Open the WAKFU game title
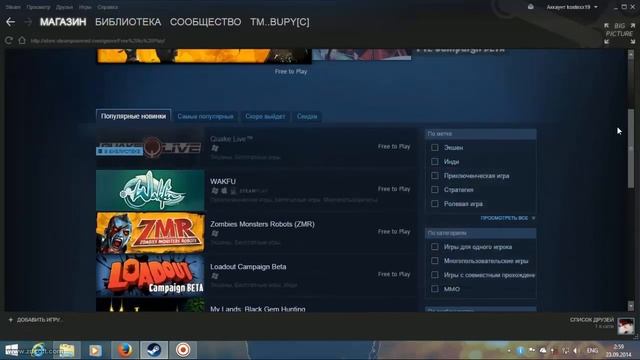Image resolution: width=640 pixels, height=360 pixels. (x=223, y=181)
